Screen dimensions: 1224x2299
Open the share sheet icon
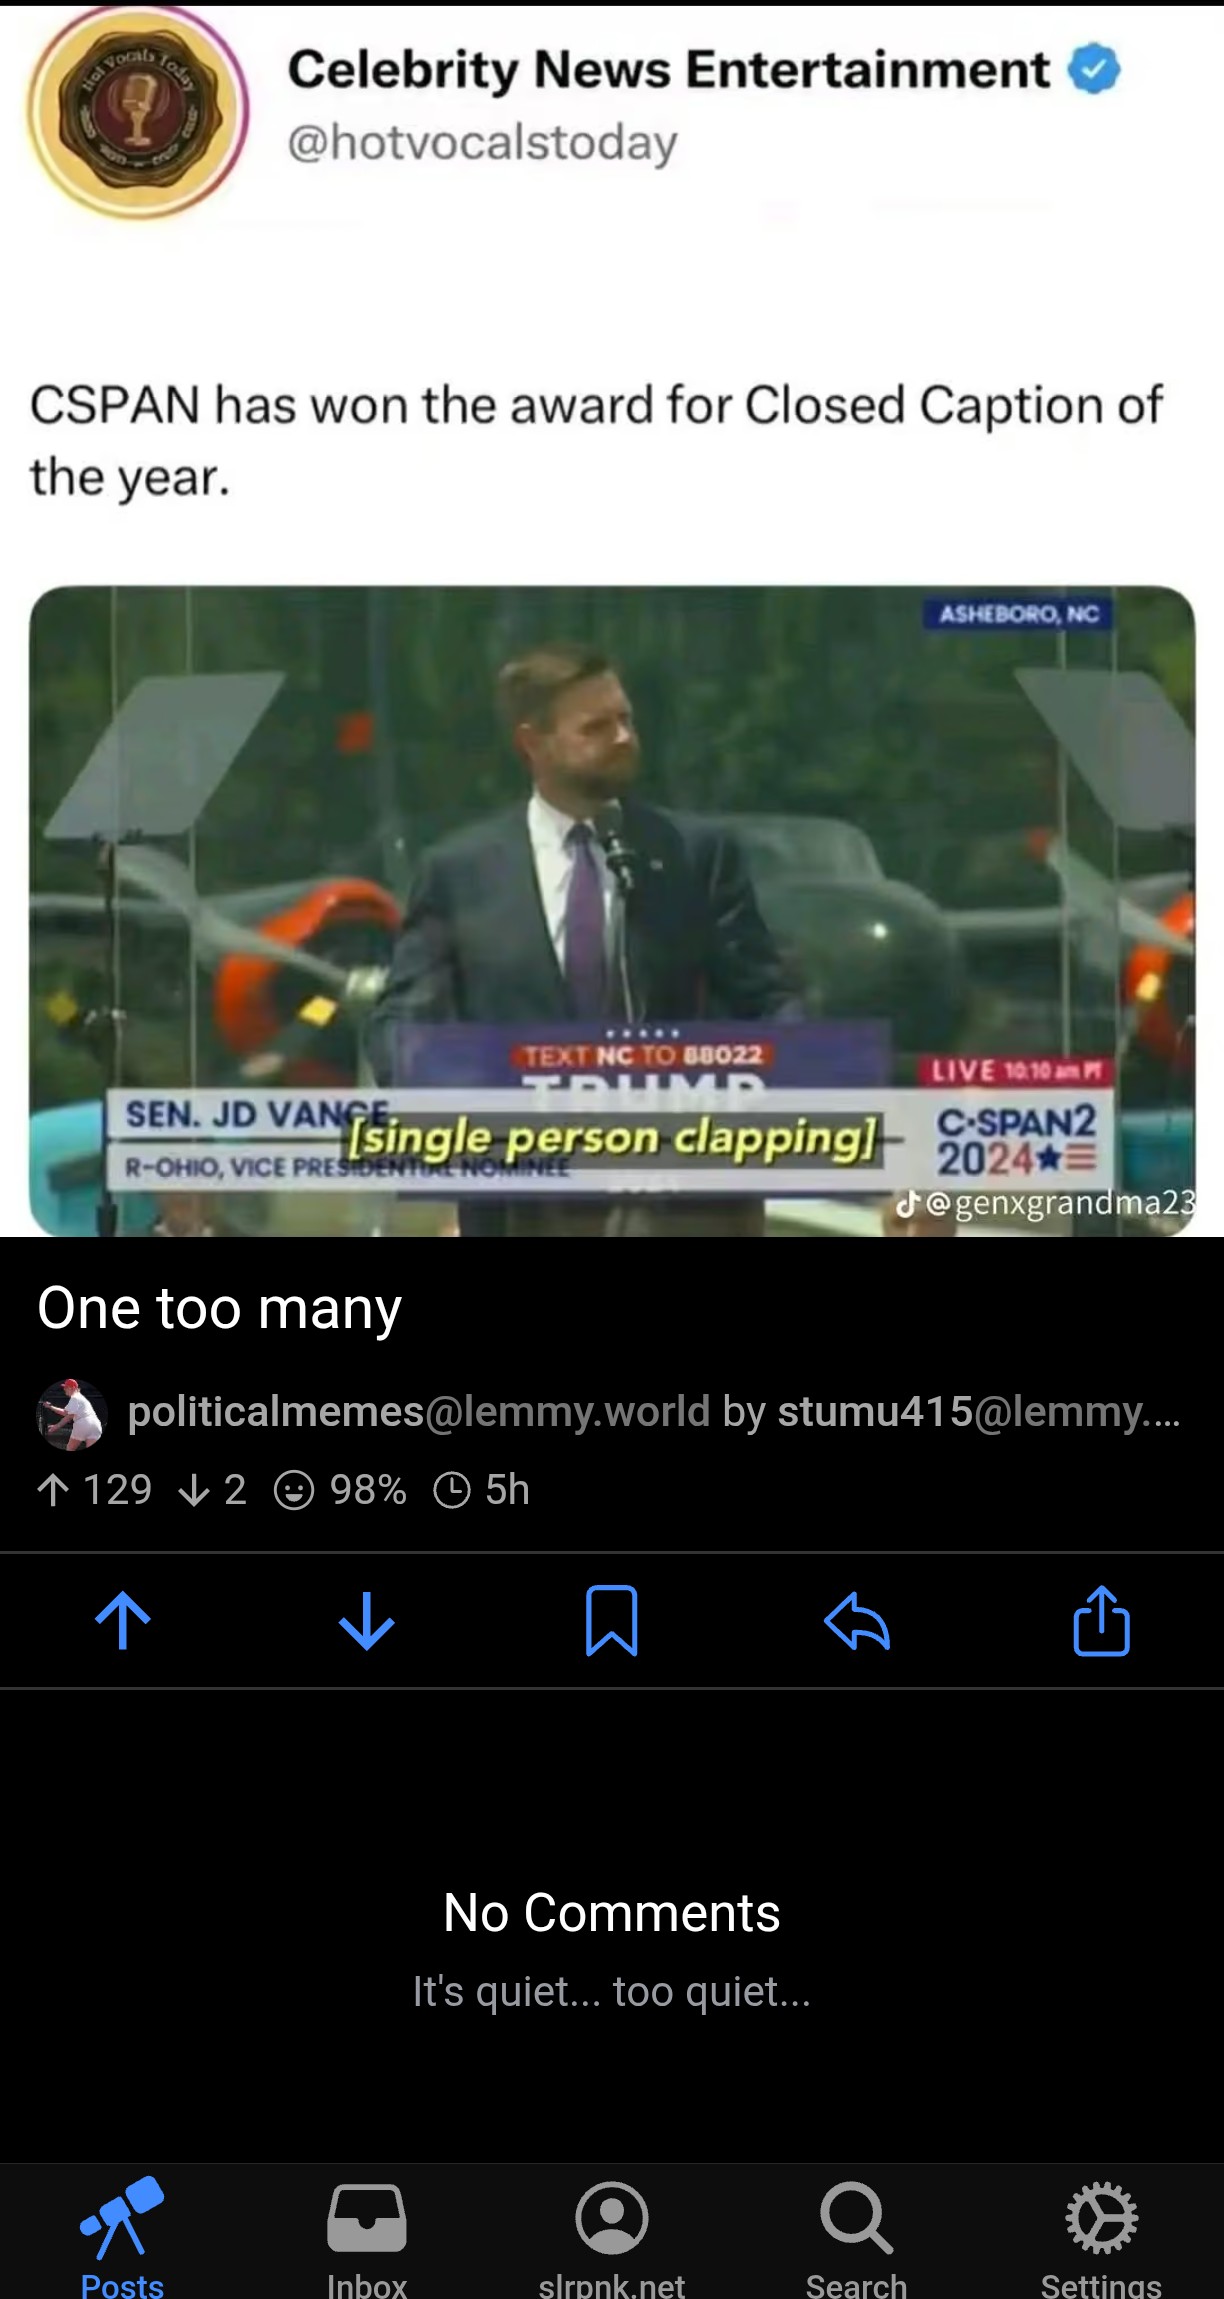[x=1101, y=1620]
